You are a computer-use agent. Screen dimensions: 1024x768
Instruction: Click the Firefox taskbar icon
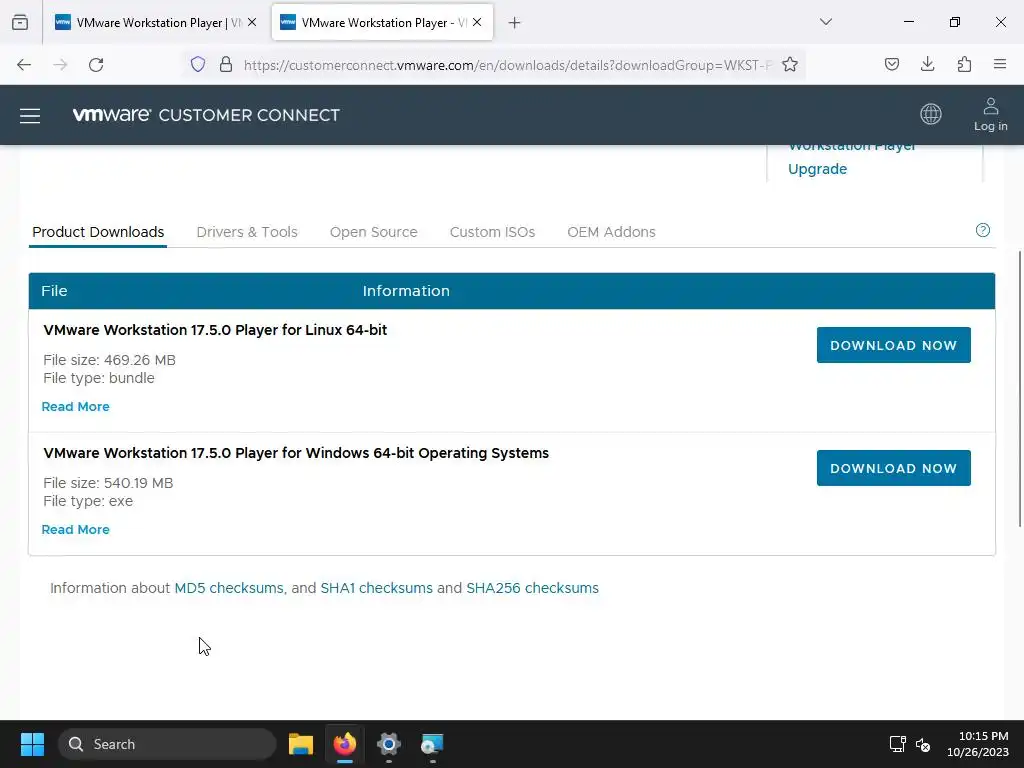(x=345, y=744)
